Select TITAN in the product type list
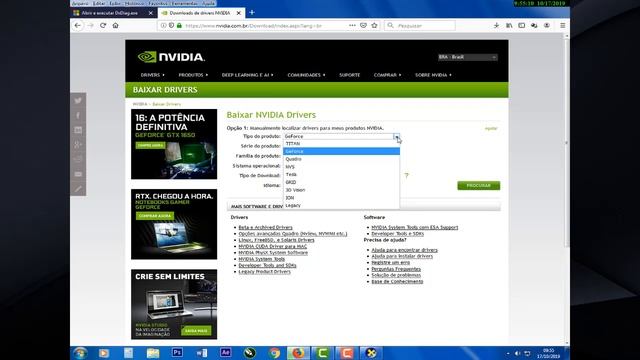The image size is (640, 360). click(341, 144)
